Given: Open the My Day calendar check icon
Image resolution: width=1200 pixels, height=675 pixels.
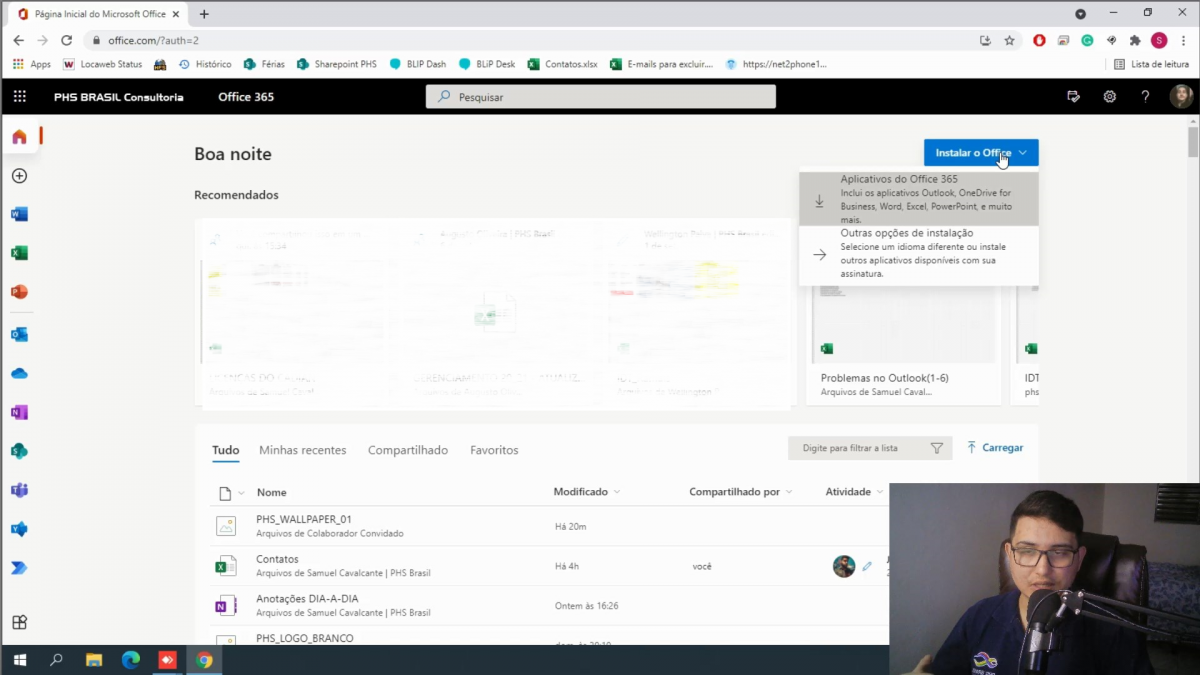Looking at the screenshot, I should (x=1073, y=97).
